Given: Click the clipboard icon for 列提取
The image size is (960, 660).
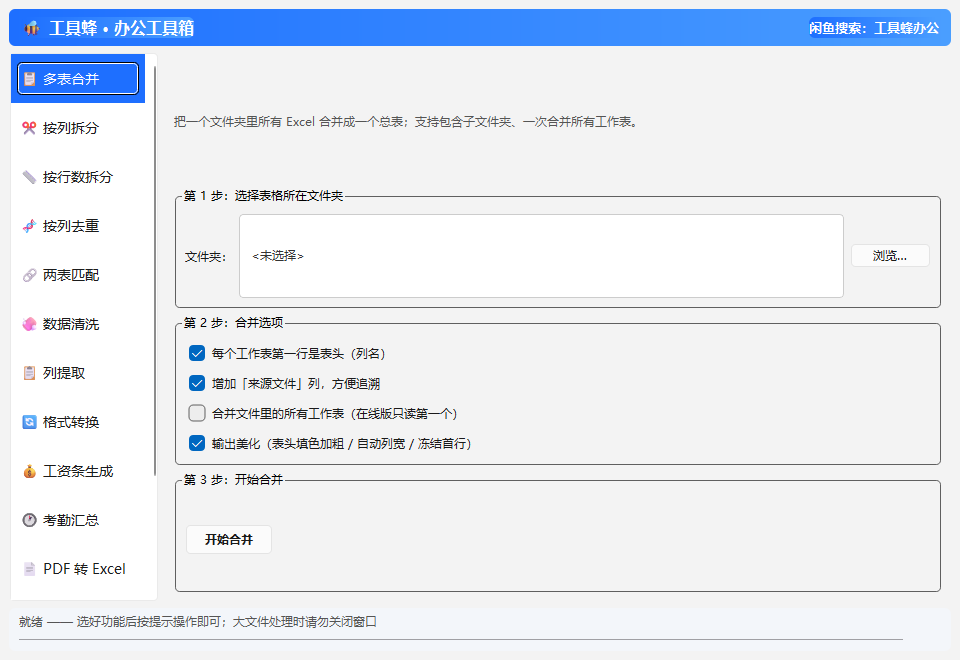Looking at the screenshot, I should (29, 373).
